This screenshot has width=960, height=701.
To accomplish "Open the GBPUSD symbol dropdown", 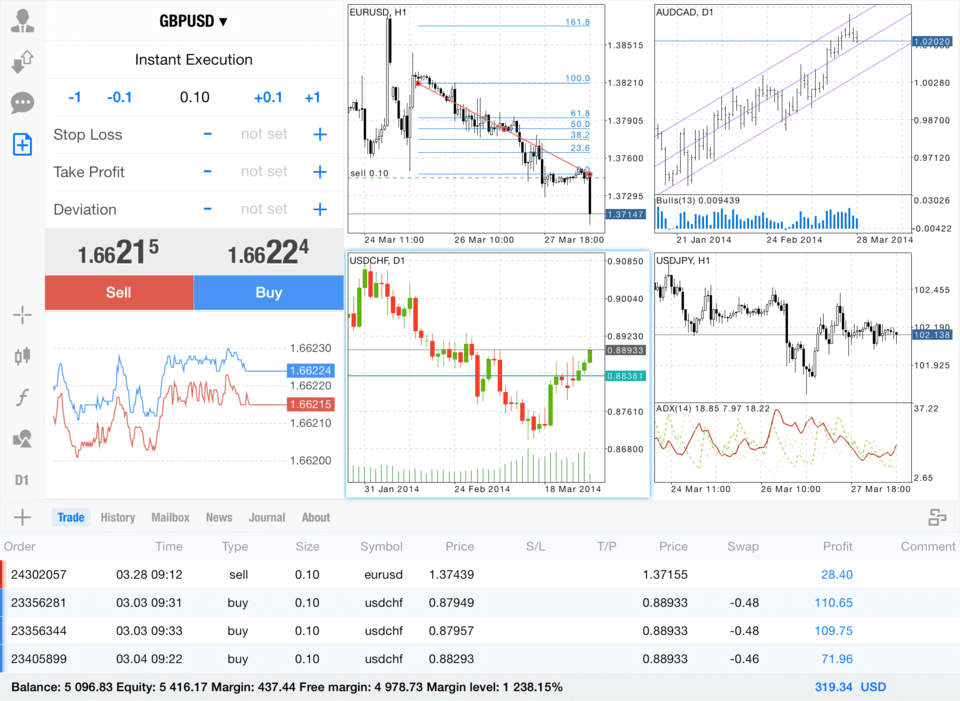I will tap(193, 21).
